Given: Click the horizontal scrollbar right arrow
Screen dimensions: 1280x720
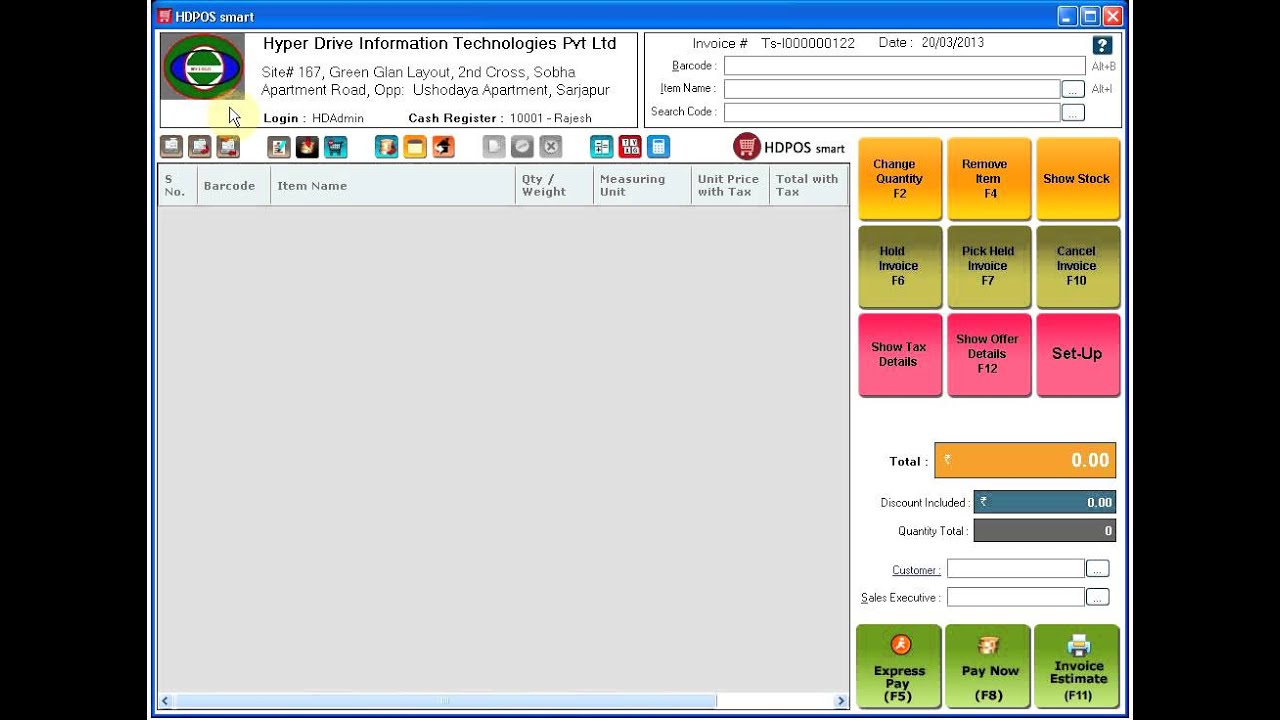Looking at the screenshot, I should click(841, 701).
